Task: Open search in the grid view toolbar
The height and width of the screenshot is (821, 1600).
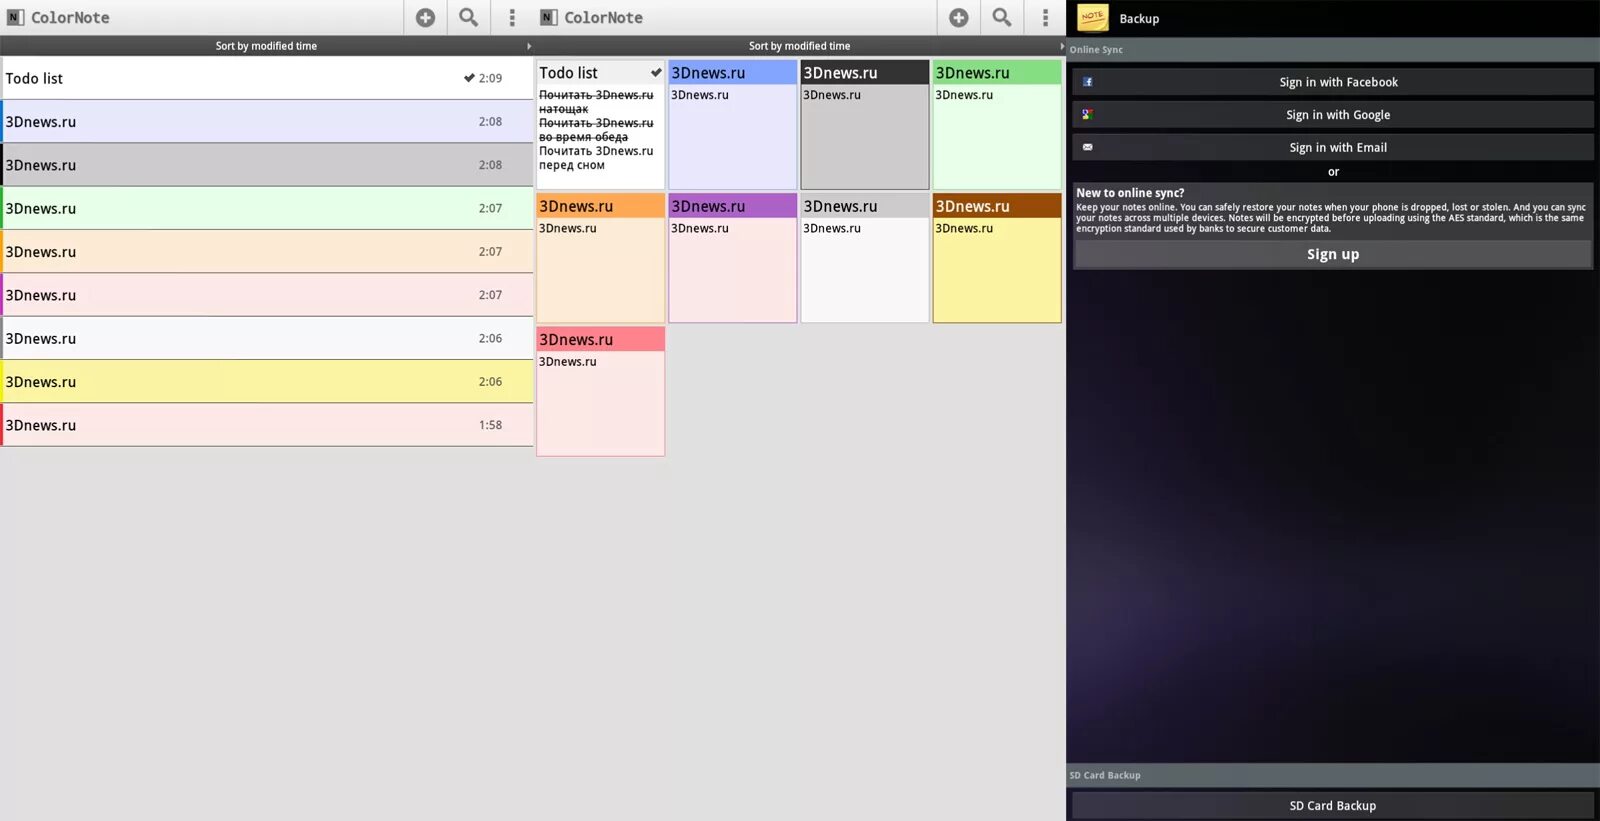Action: (1001, 17)
